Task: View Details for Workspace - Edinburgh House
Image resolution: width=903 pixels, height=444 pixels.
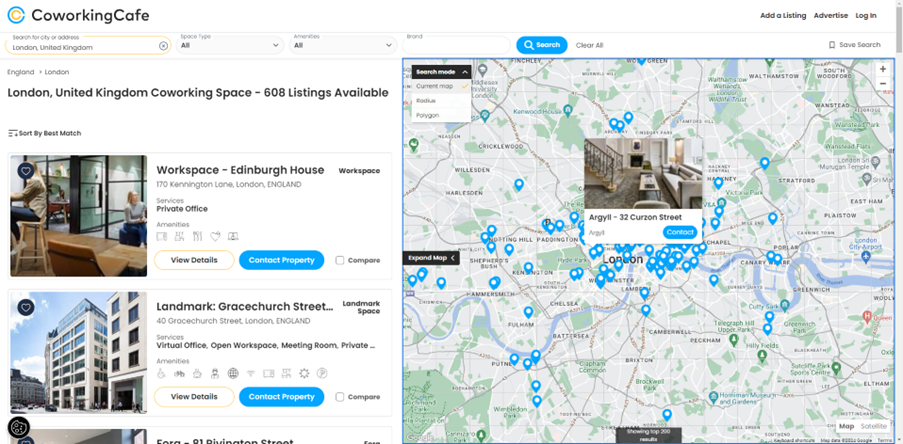Action: coord(194,260)
